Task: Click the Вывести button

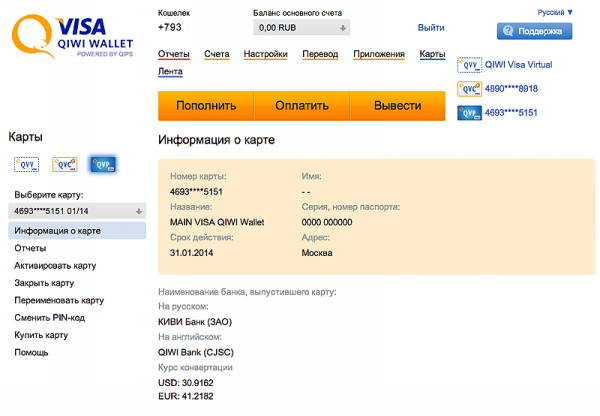Action: tap(398, 106)
